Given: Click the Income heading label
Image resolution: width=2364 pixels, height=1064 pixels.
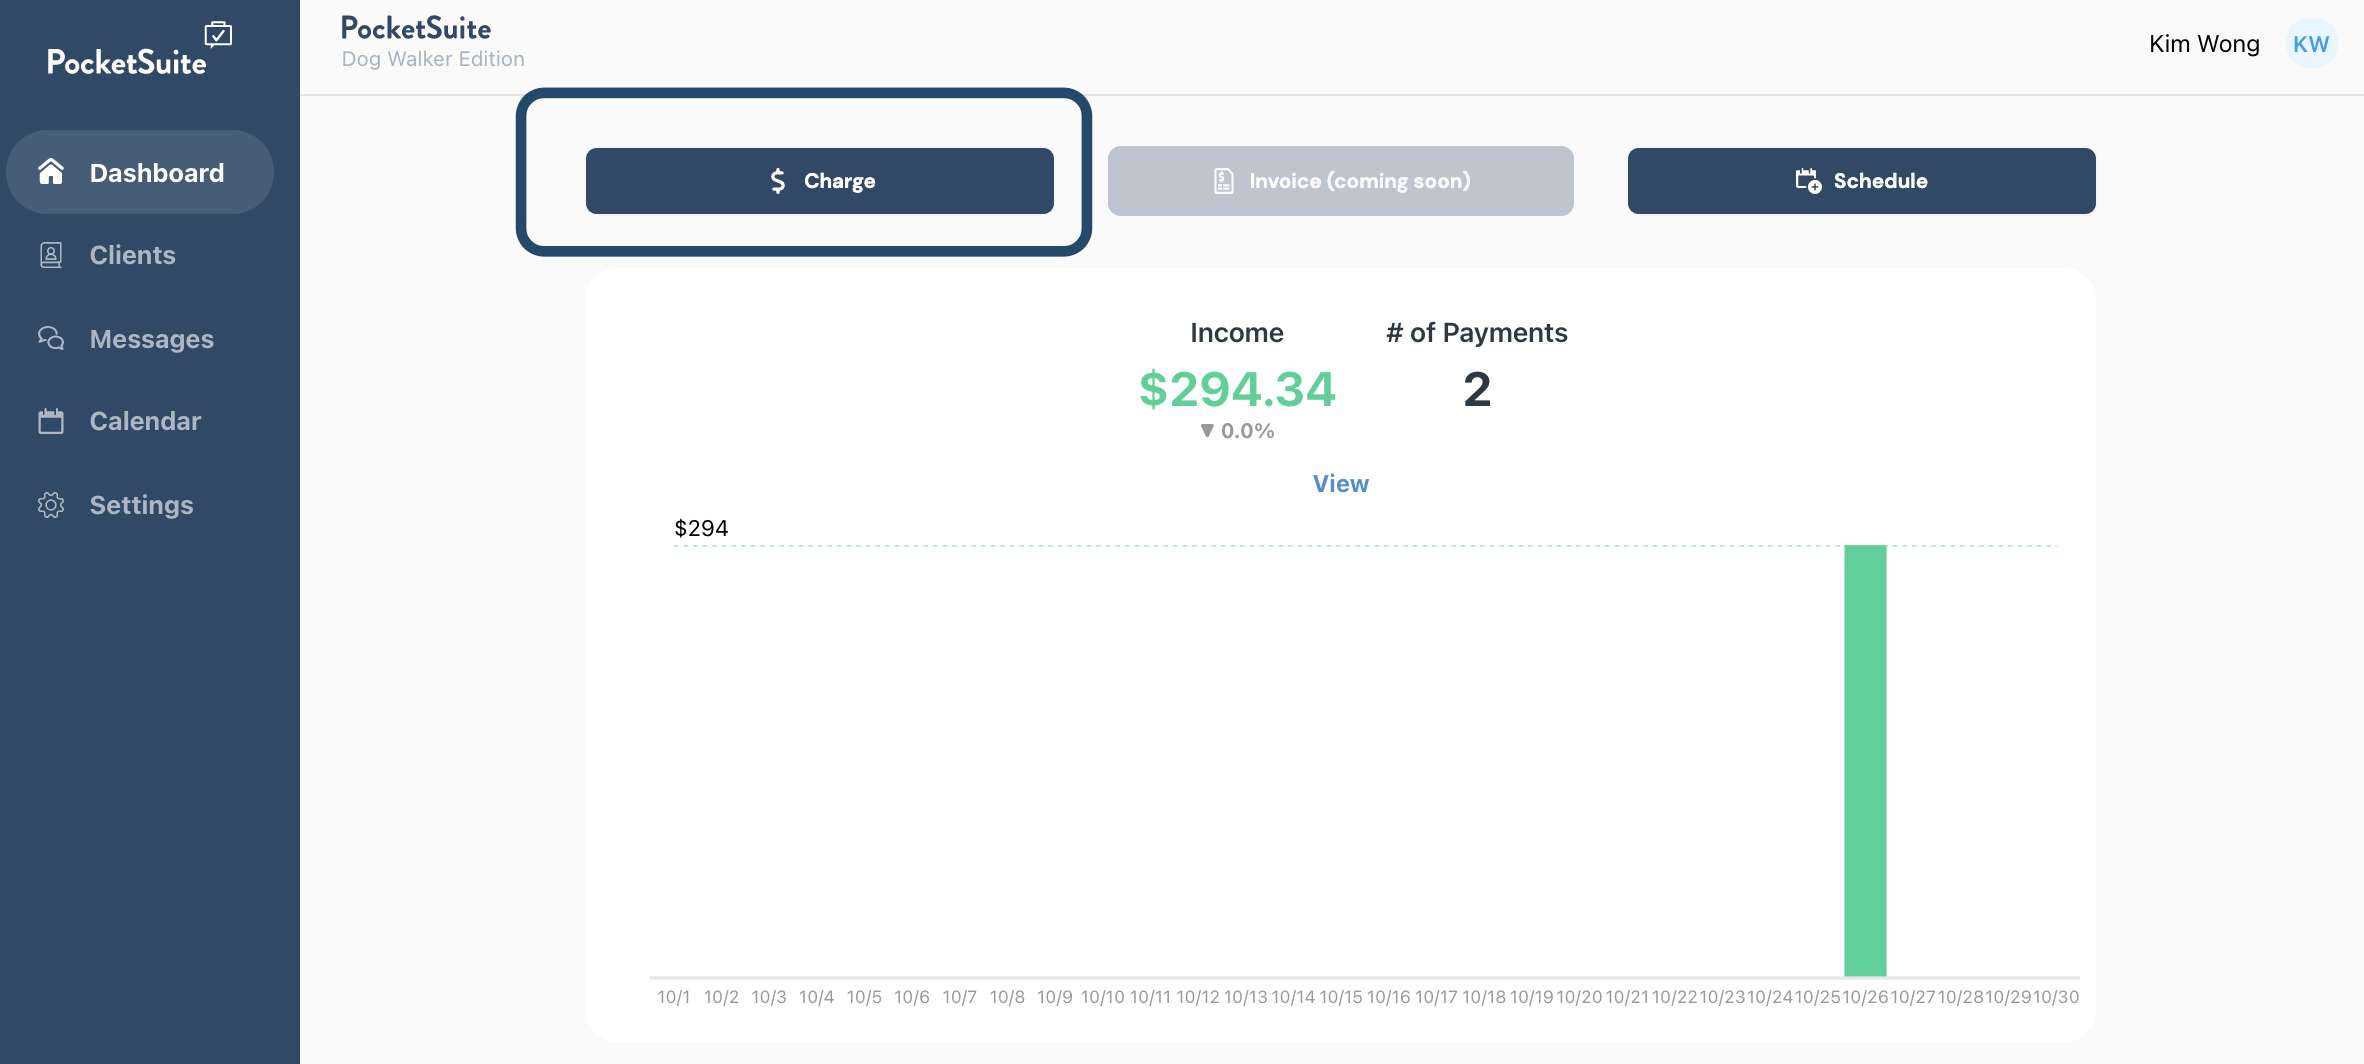Looking at the screenshot, I should pos(1237,333).
